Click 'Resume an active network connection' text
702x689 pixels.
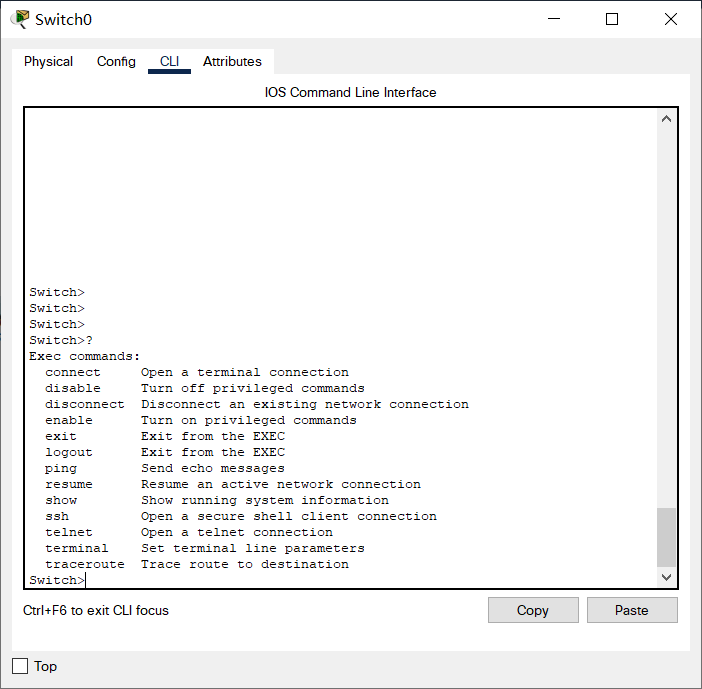281,484
